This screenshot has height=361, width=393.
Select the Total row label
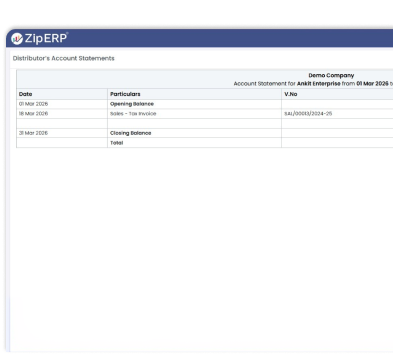pyautogui.click(x=117, y=143)
